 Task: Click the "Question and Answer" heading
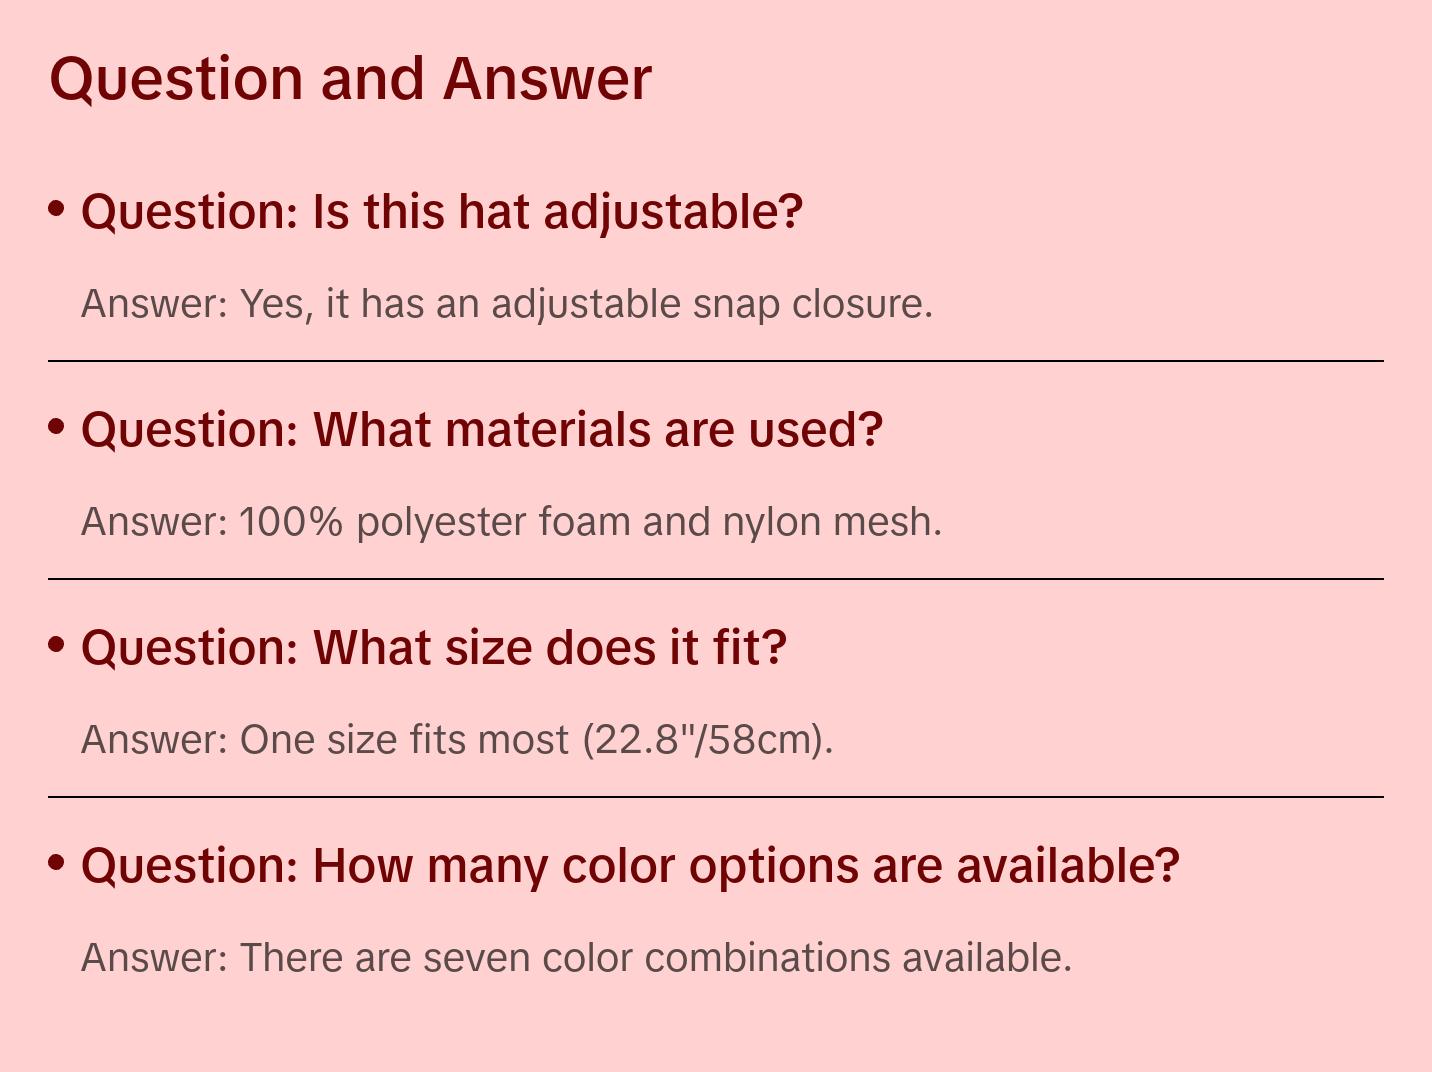[x=350, y=79]
